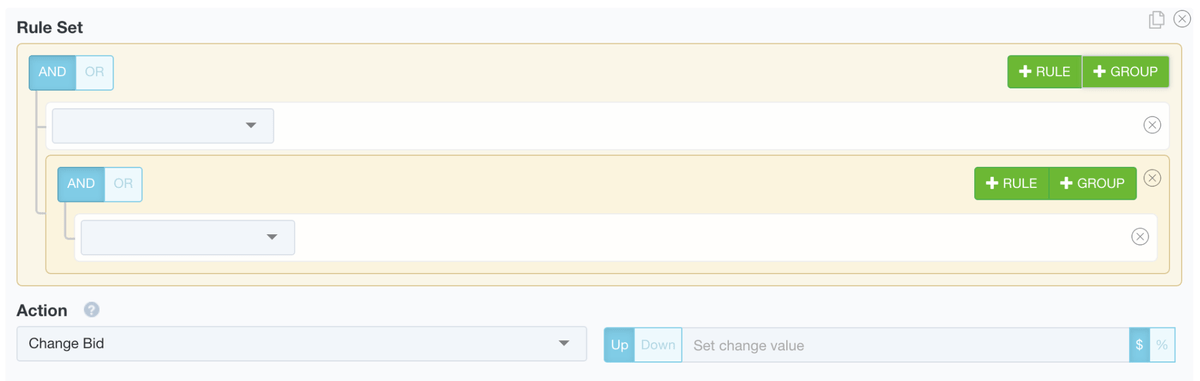Open the Action help question mark
The image size is (1200, 381).
coord(92,310)
